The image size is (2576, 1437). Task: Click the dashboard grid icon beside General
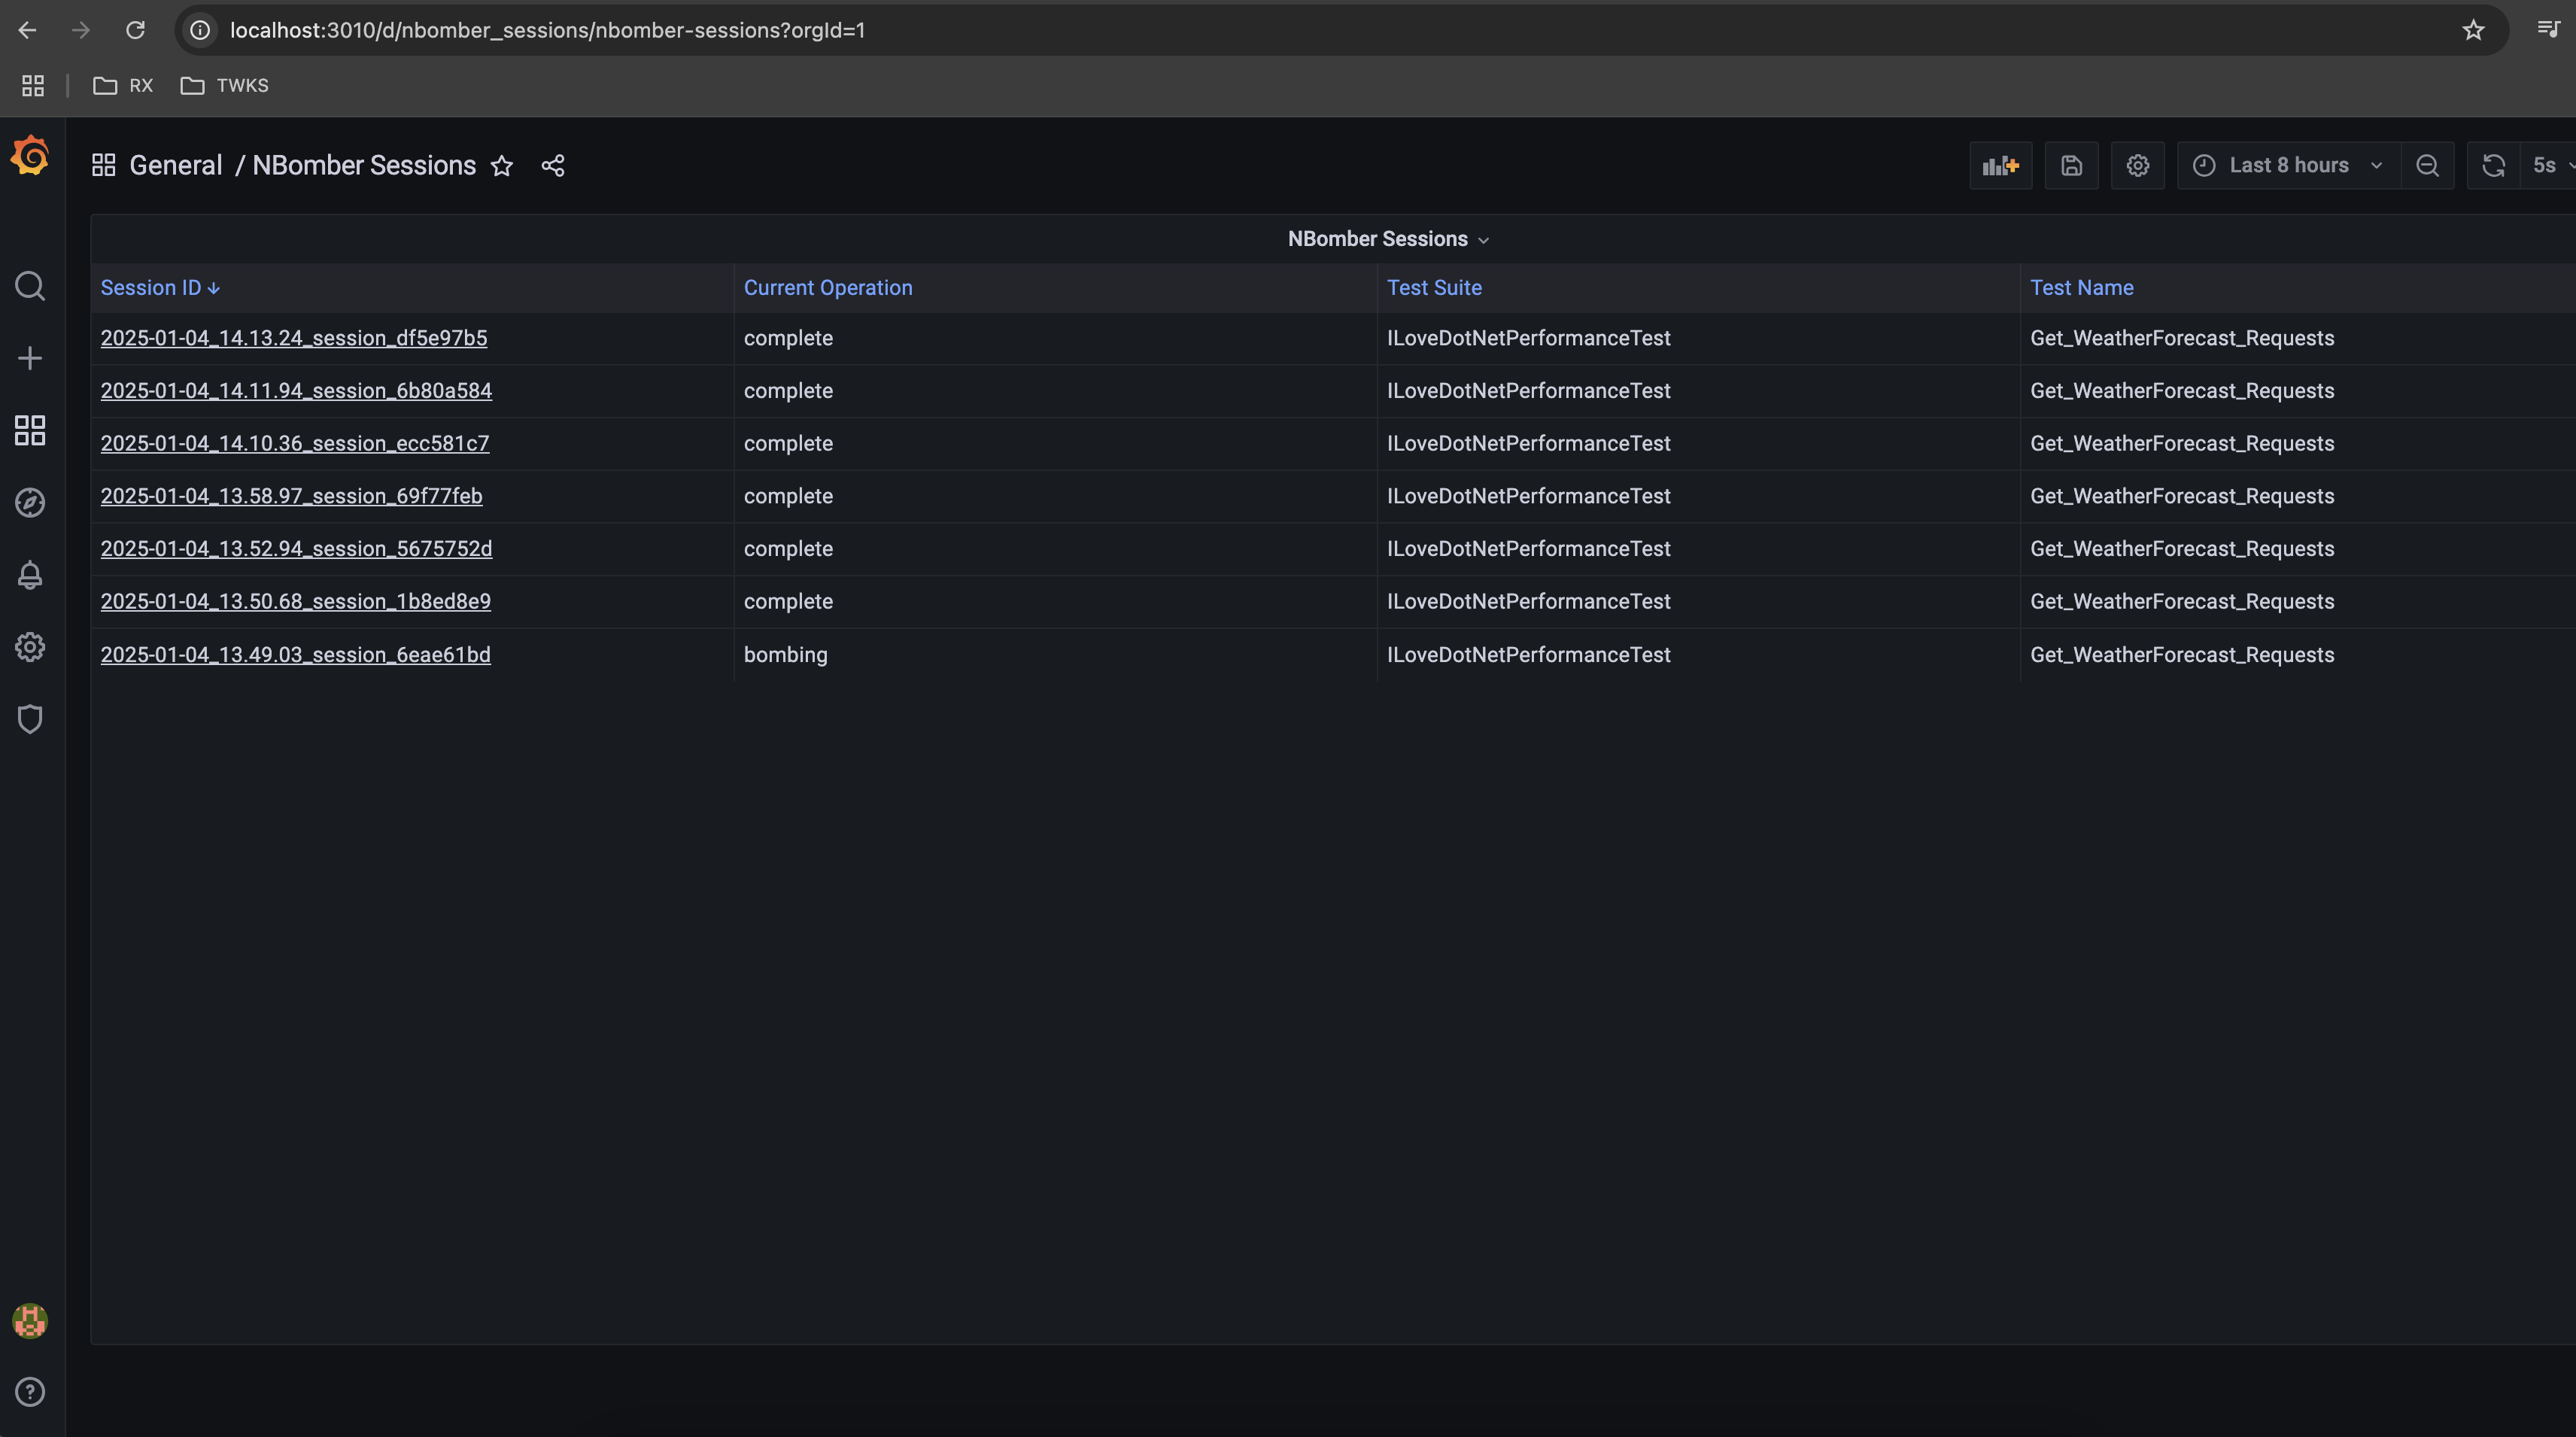104,166
